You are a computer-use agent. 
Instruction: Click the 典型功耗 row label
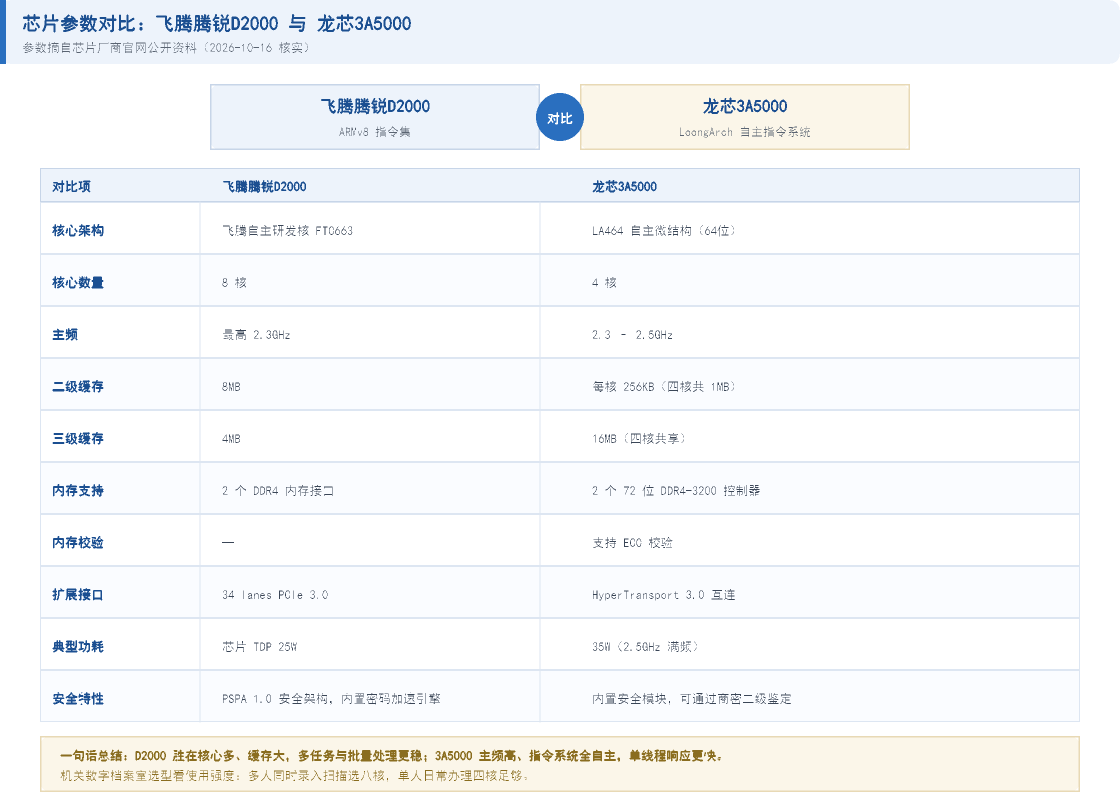(78, 647)
